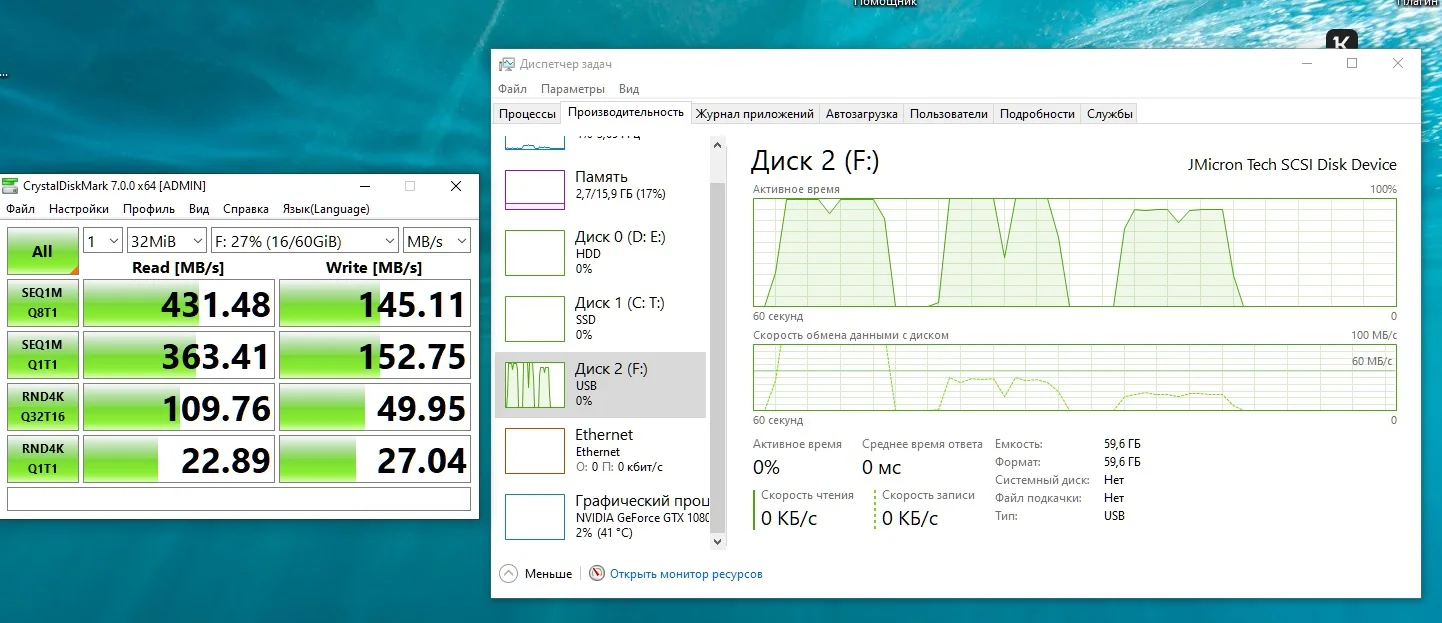Maximize the Task Manager window
The image size is (1442, 623).
tap(1352, 63)
